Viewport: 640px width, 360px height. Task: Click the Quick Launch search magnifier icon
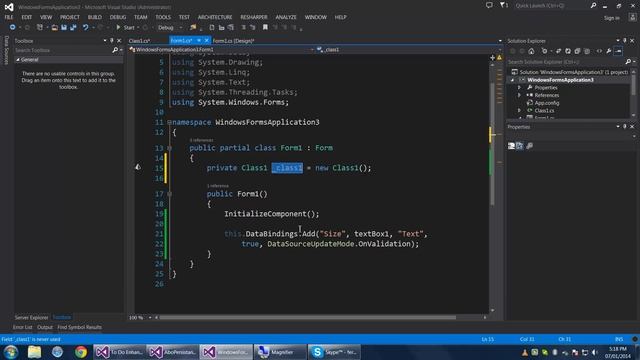[x=593, y=5]
